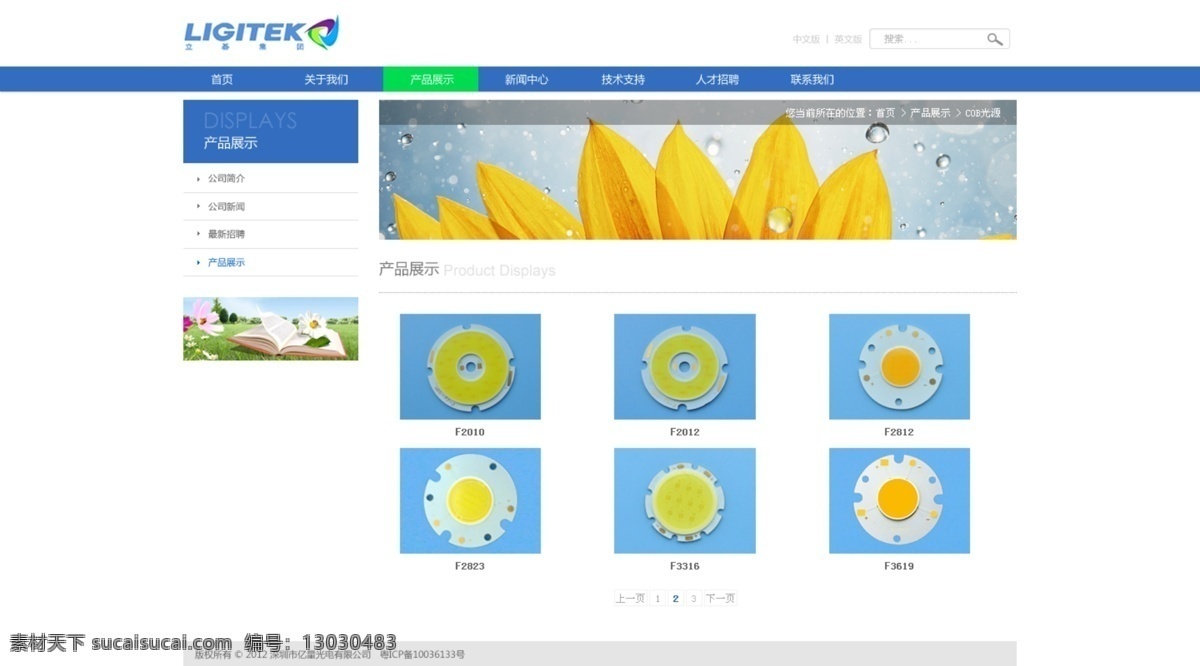Jump to page 1 in pagination

pos(657,598)
